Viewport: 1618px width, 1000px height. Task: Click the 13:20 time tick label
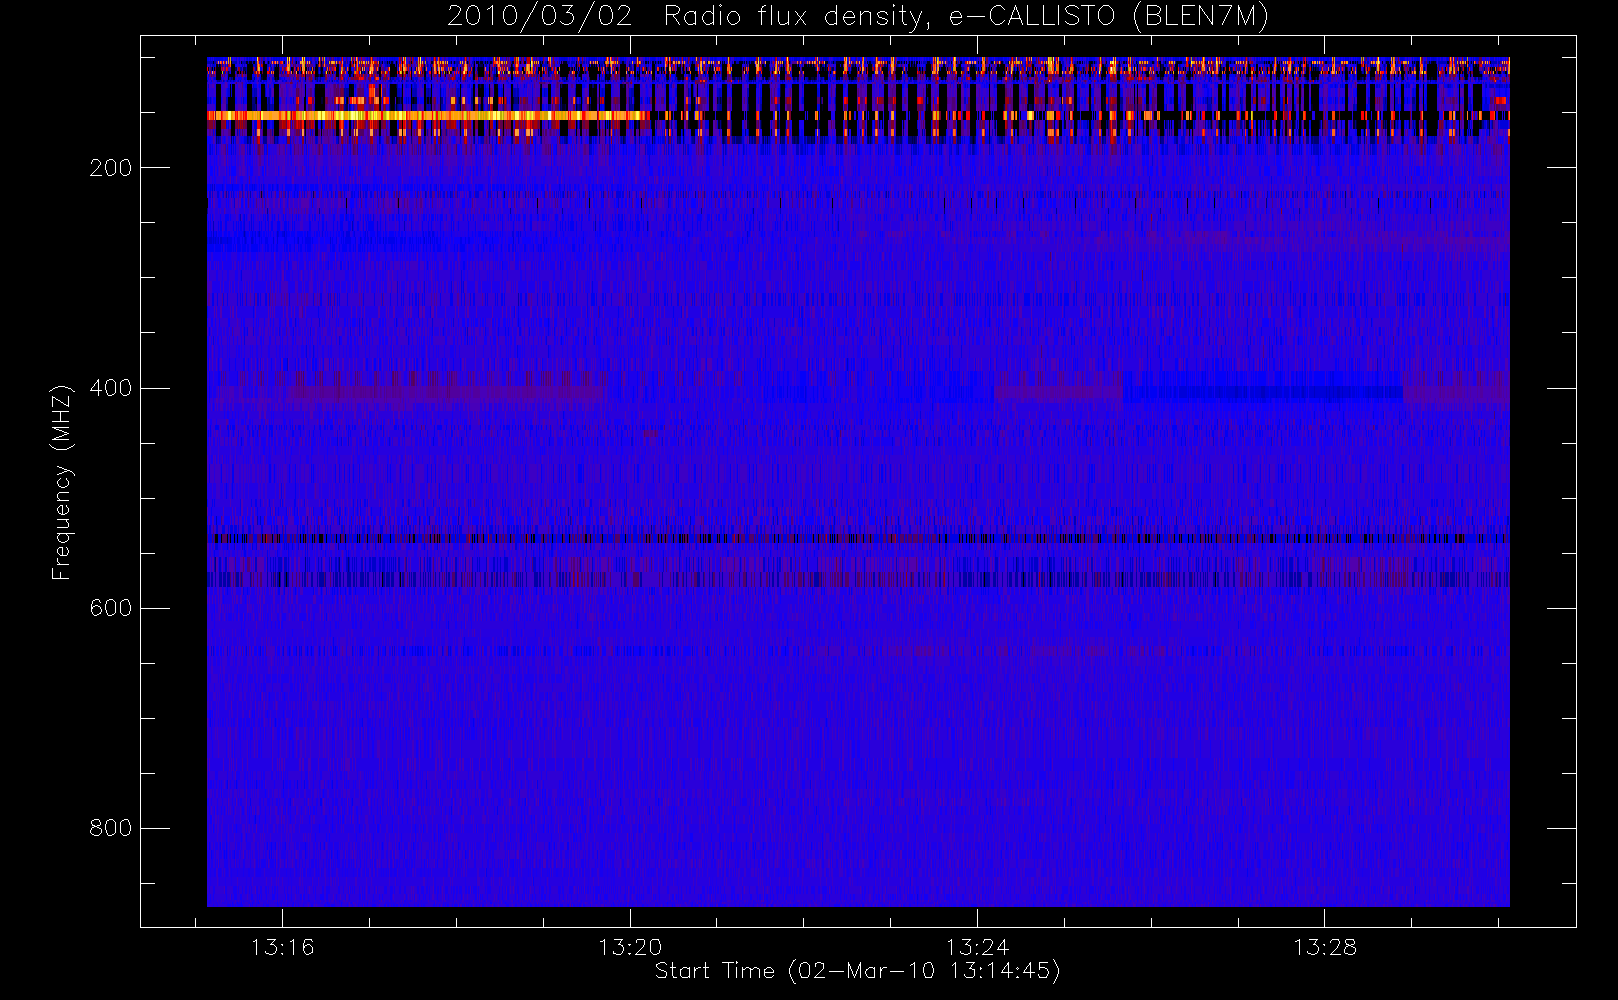pos(630,947)
